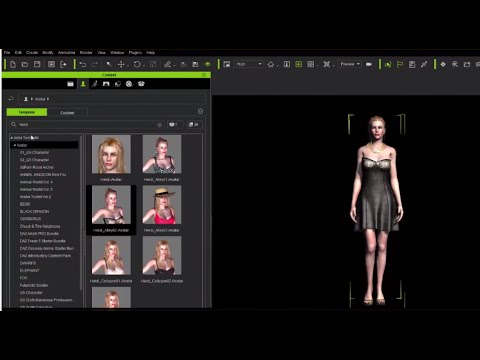The height and width of the screenshot is (360, 480).
Task: Collapse the Avatar tree node
Action: pyautogui.click(x=15, y=145)
